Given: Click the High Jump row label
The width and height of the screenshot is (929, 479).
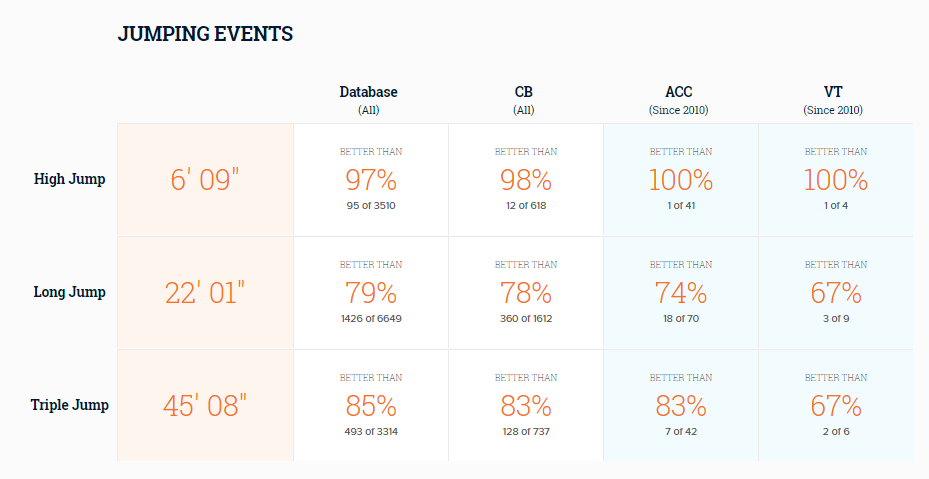Looking at the screenshot, I should 69,179.
